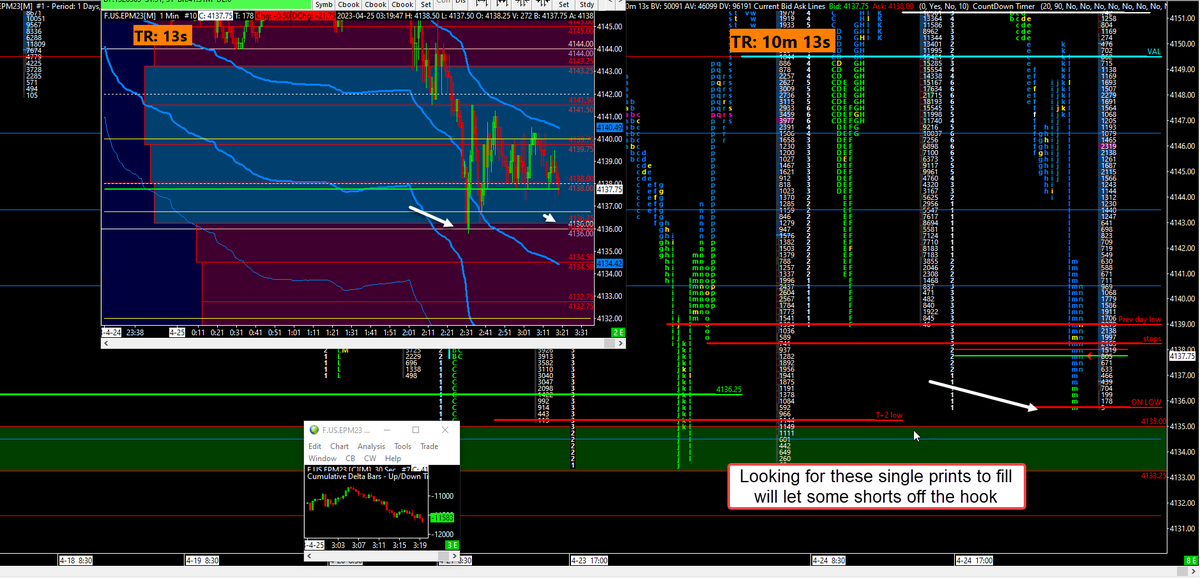Open the Chart menu in the delta window
The image size is (1200, 578).
pyautogui.click(x=339, y=446)
